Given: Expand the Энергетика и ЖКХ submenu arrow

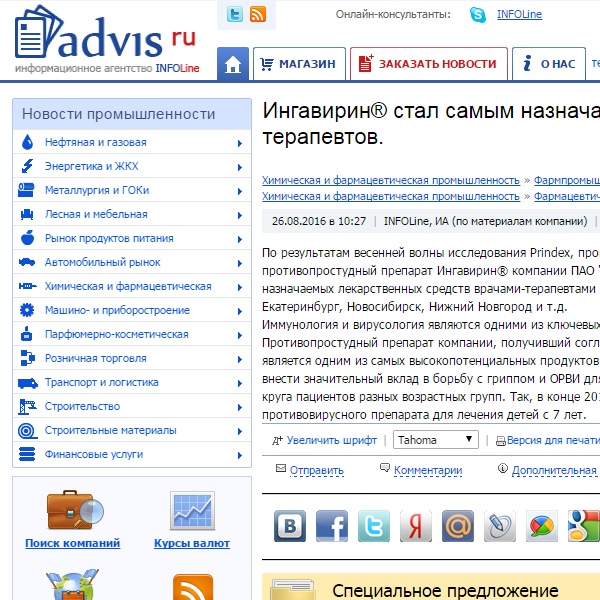Looking at the screenshot, I should pos(240,167).
